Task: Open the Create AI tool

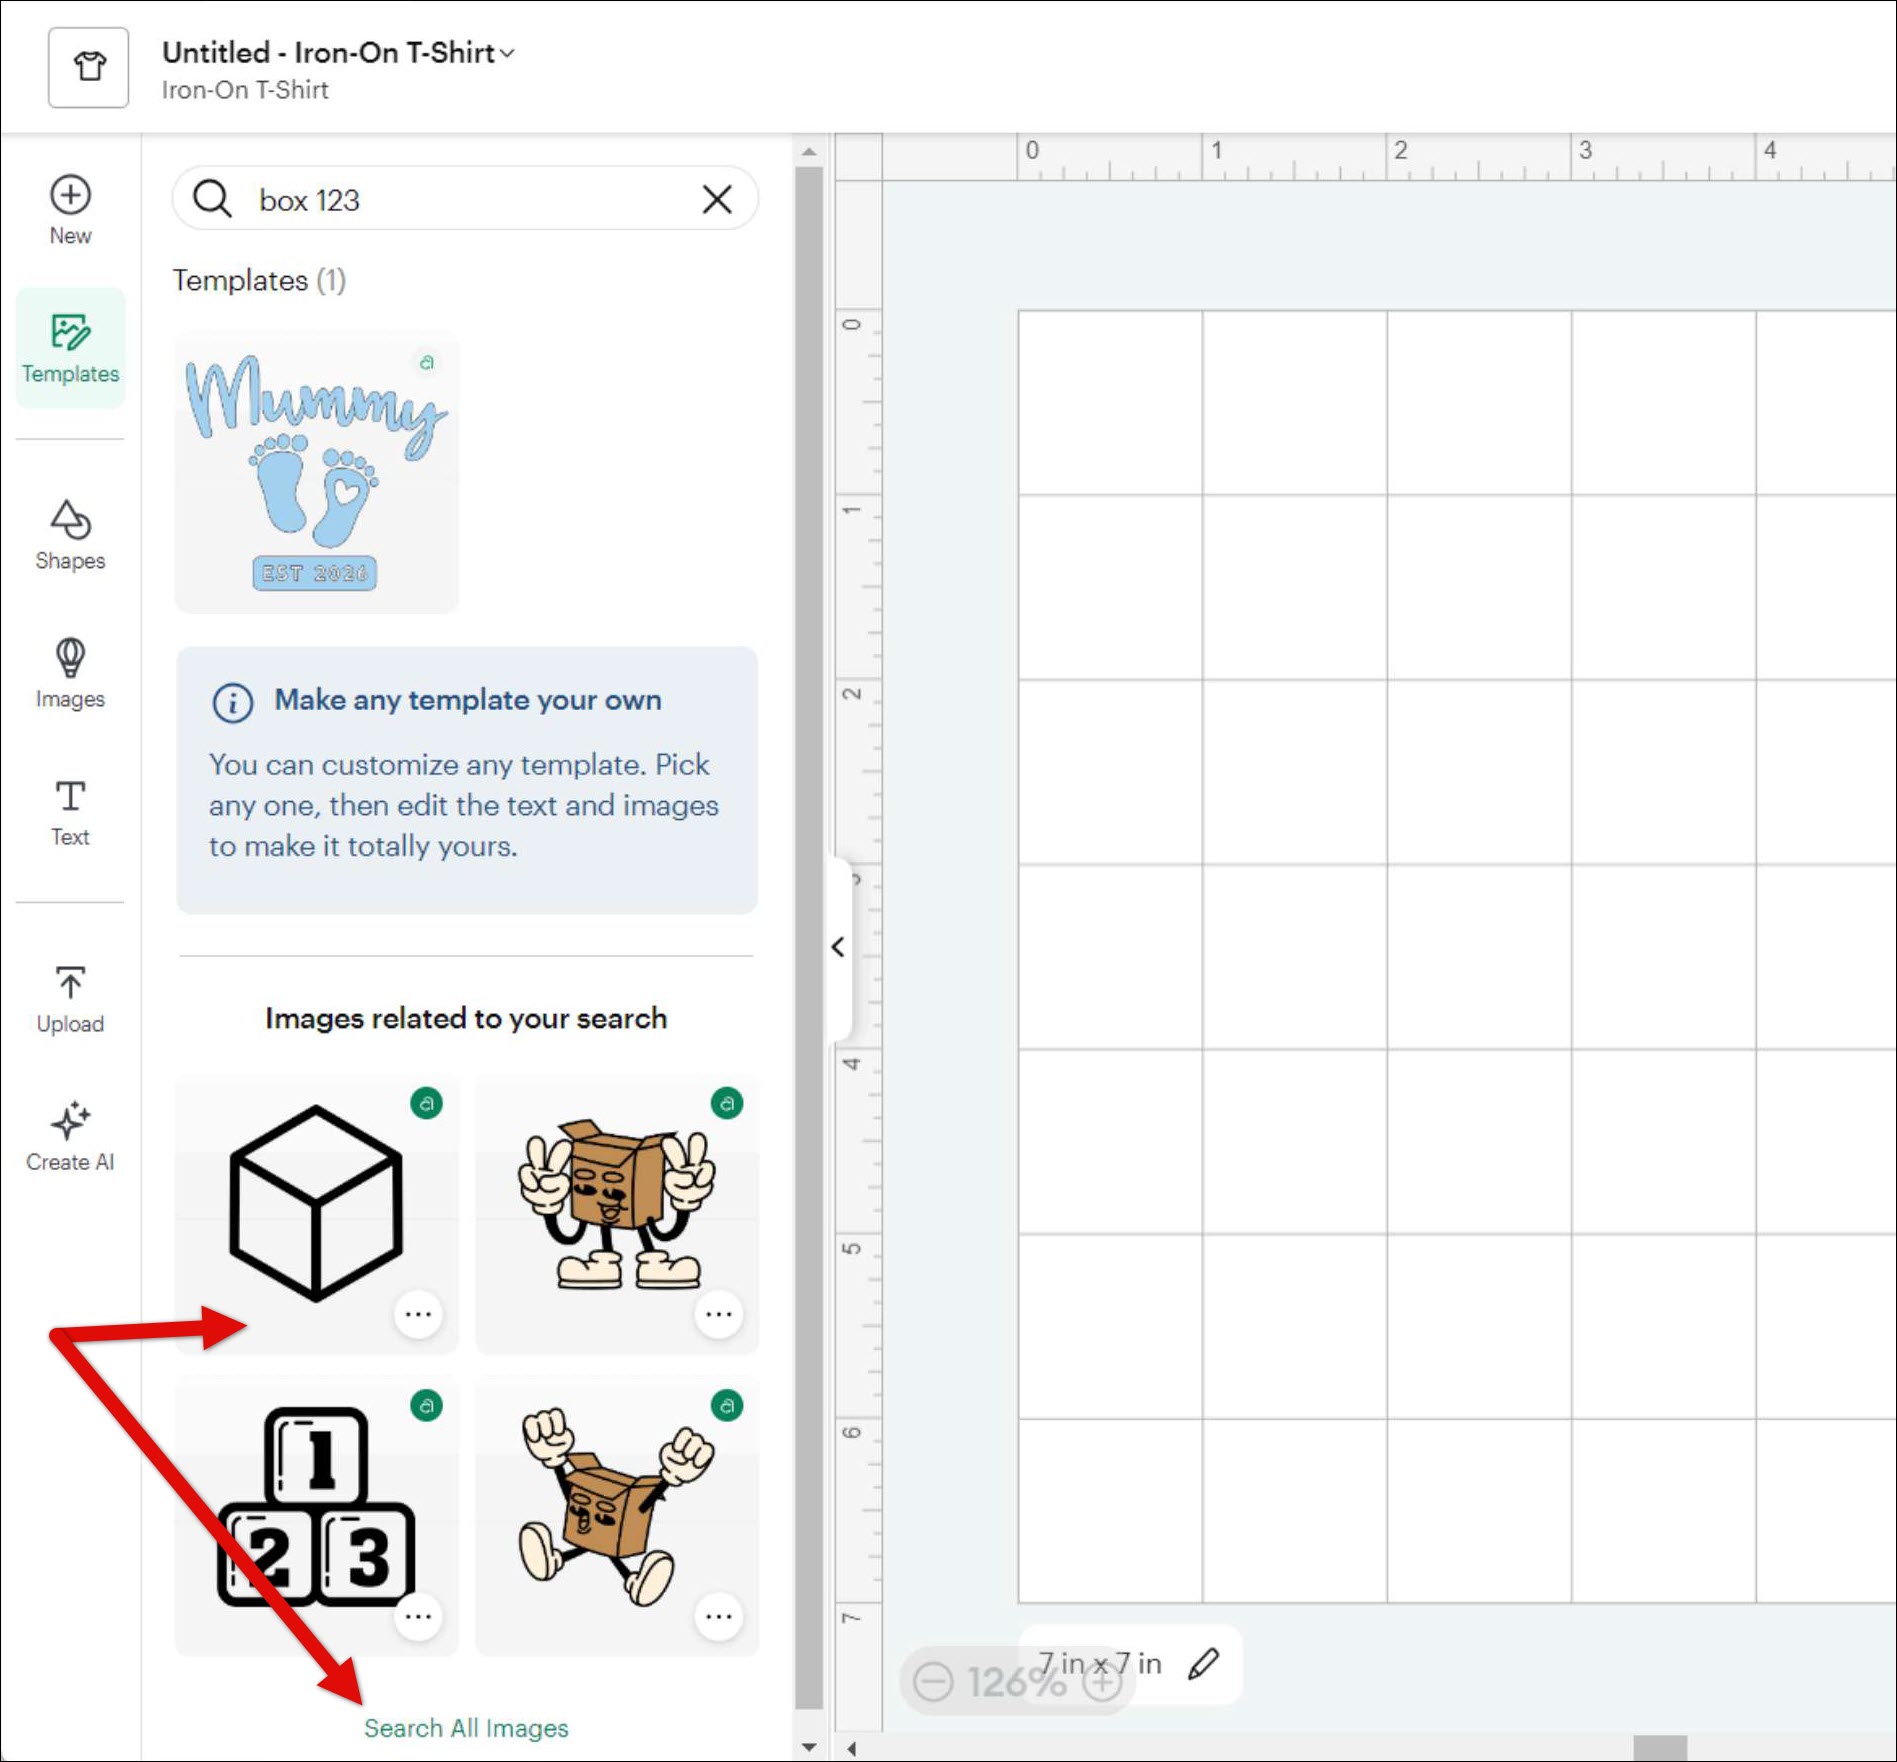Action: [70, 1136]
